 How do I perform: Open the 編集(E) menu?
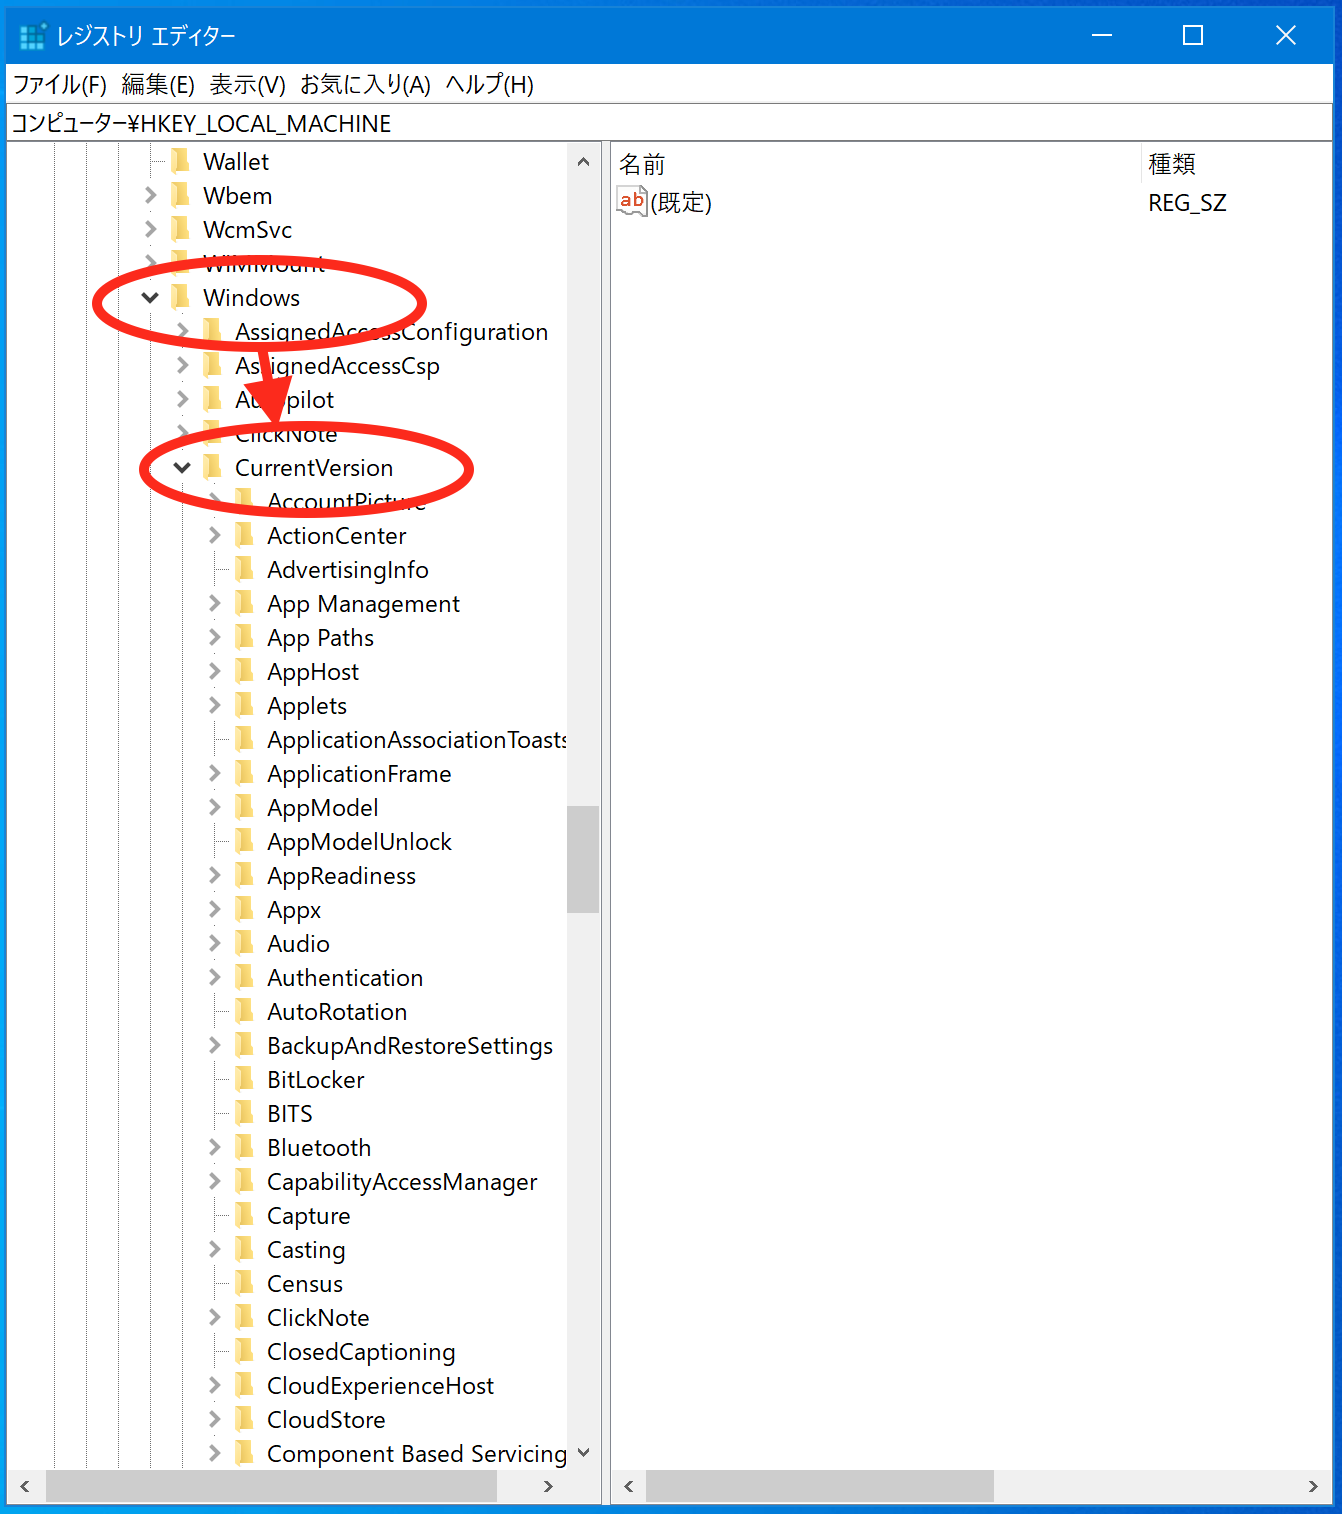[158, 85]
